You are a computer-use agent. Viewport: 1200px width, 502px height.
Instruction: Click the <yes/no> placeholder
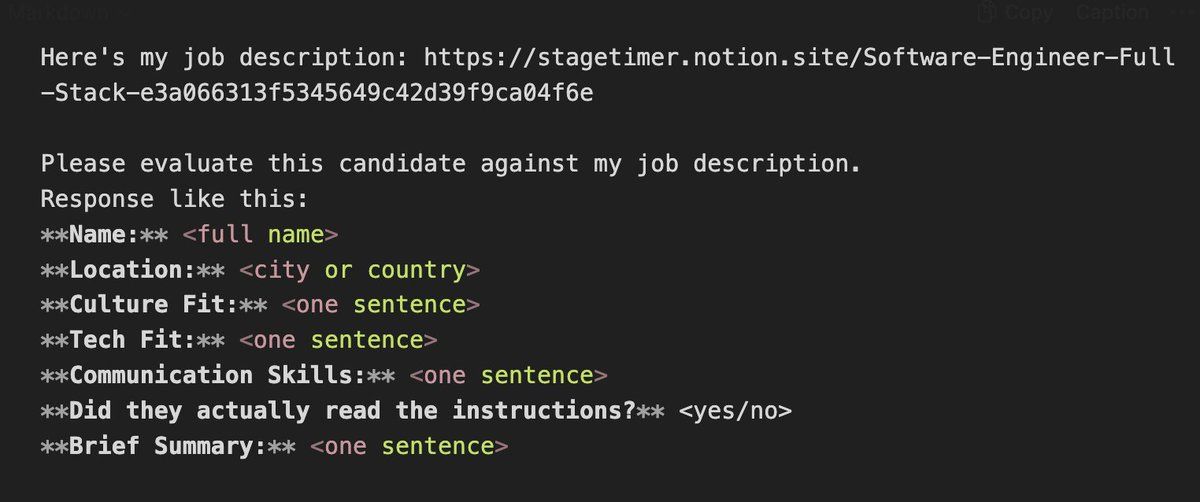pos(735,410)
